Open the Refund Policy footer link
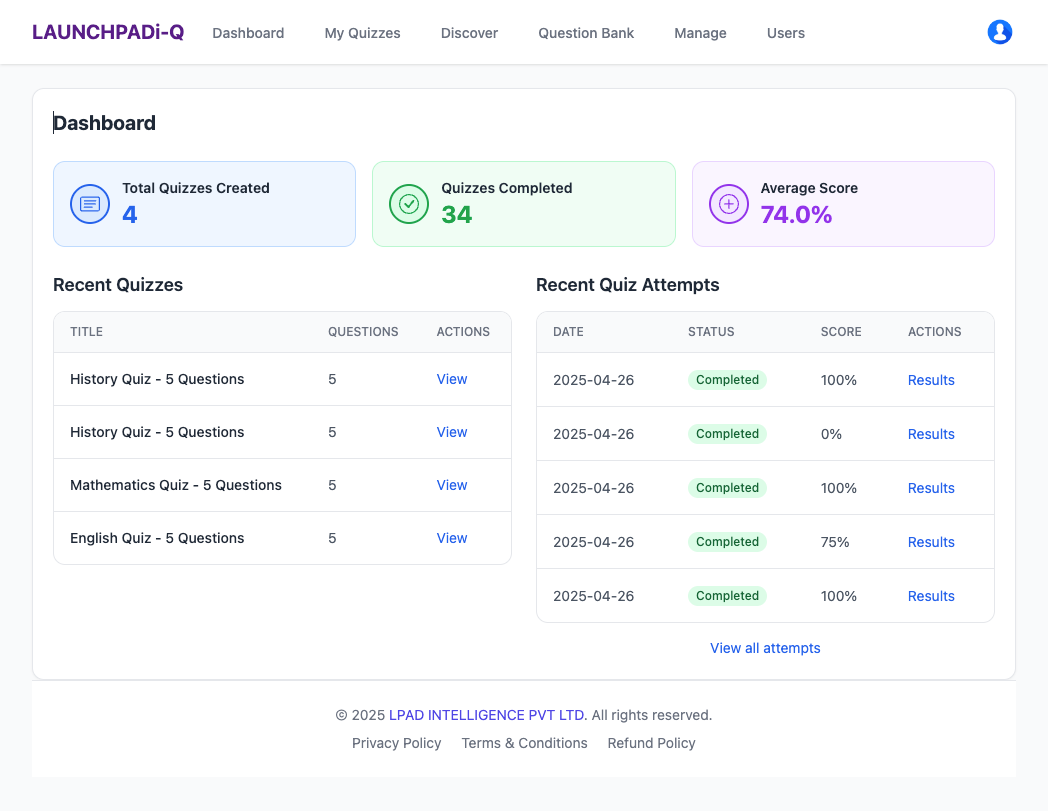 point(651,743)
